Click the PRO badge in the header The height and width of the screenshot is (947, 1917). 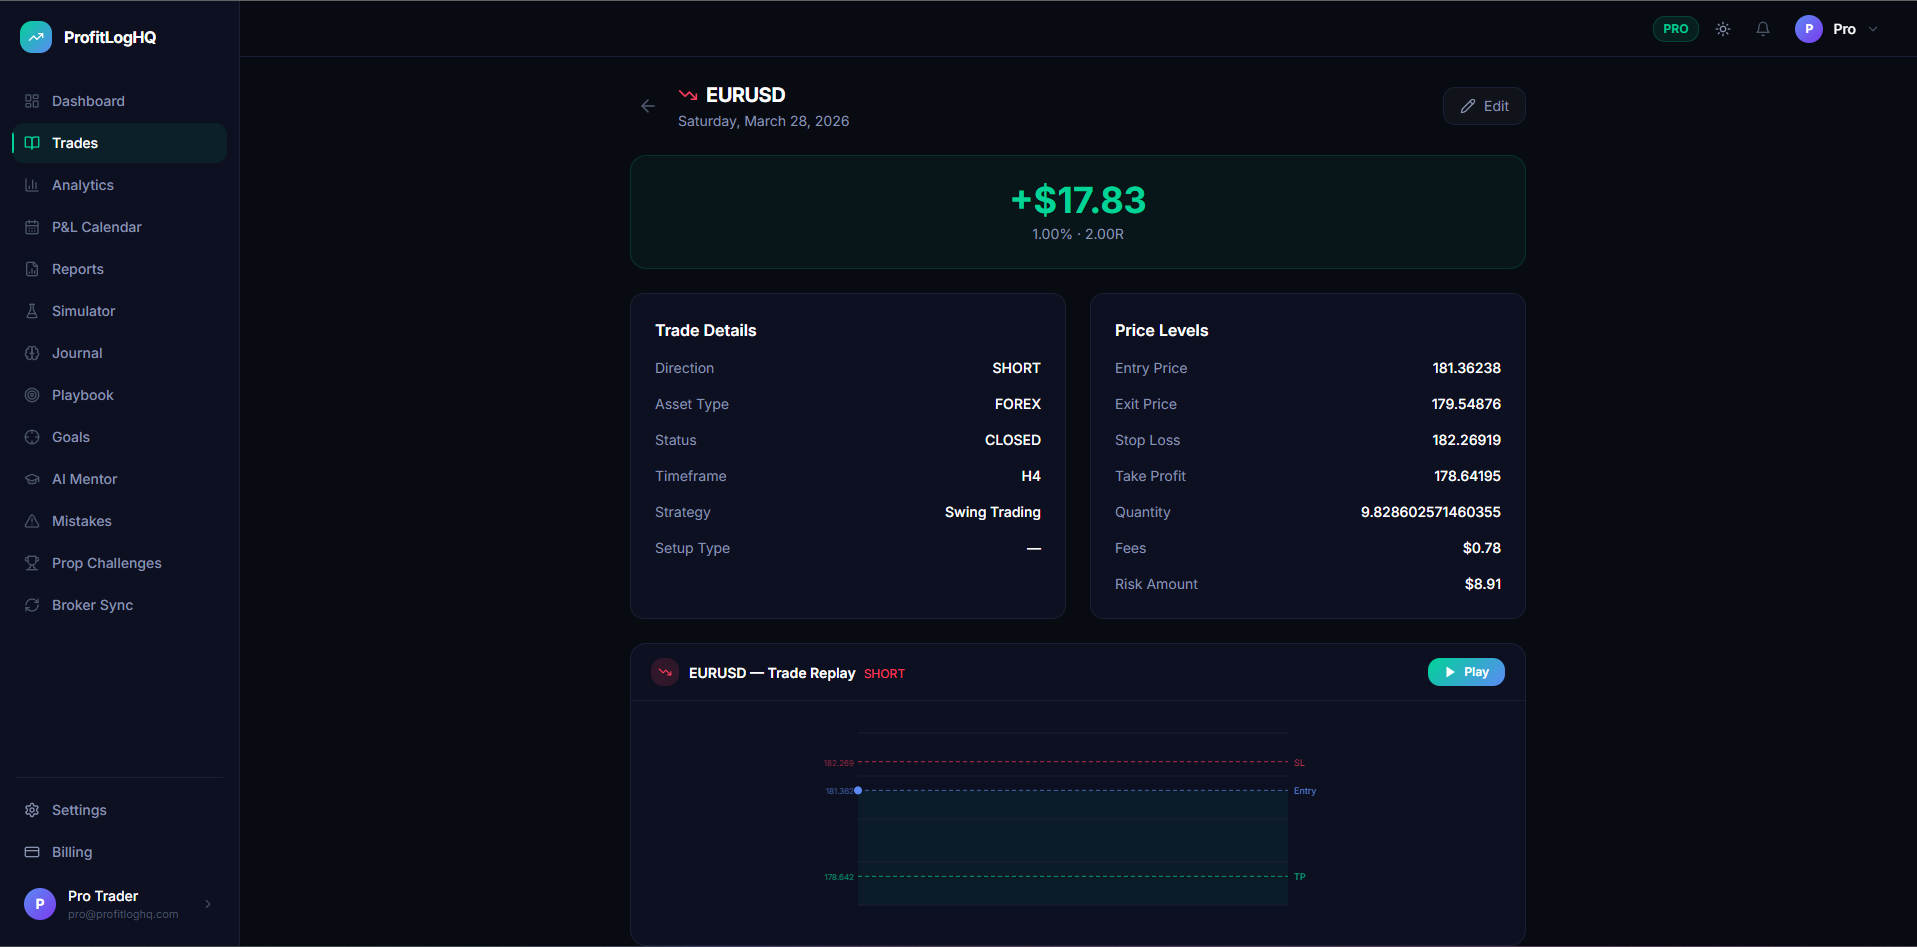click(1676, 29)
